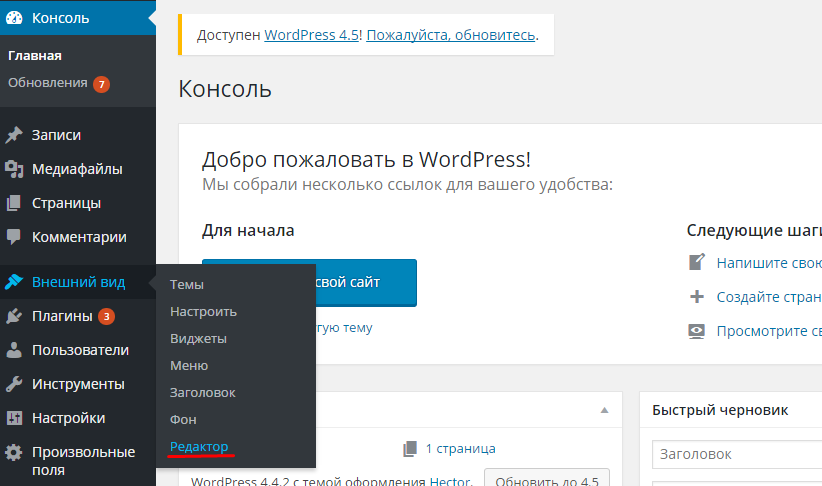Follow the WordPress 4.5 link

pos(311,35)
